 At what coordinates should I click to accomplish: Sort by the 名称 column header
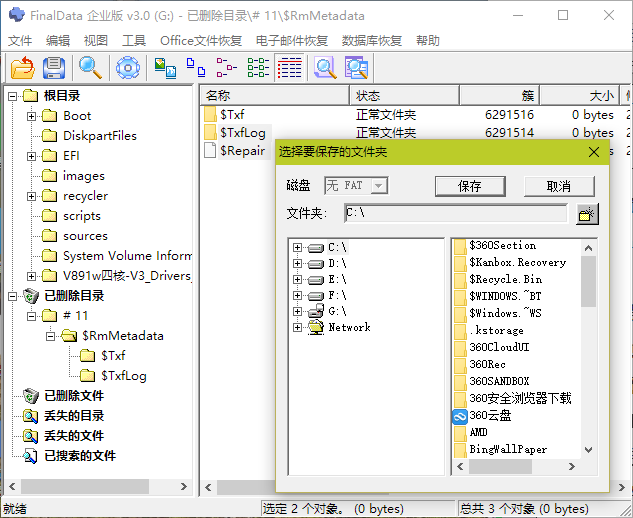click(x=274, y=96)
